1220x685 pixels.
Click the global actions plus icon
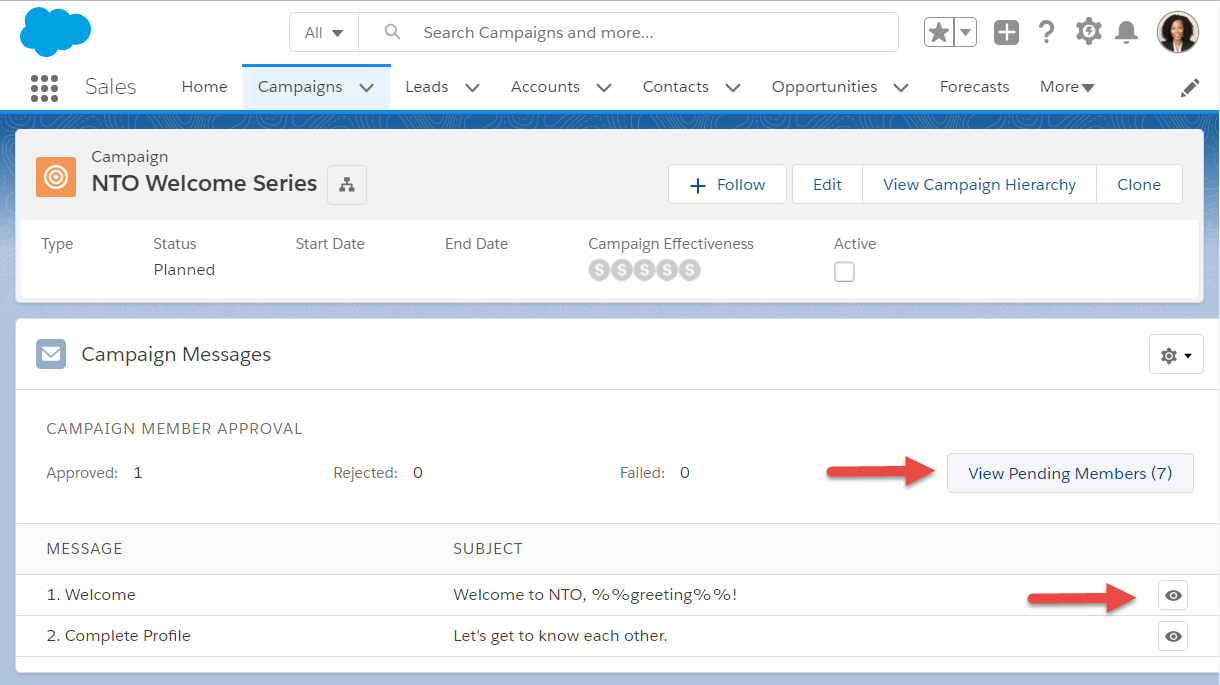click(1006, 32)
